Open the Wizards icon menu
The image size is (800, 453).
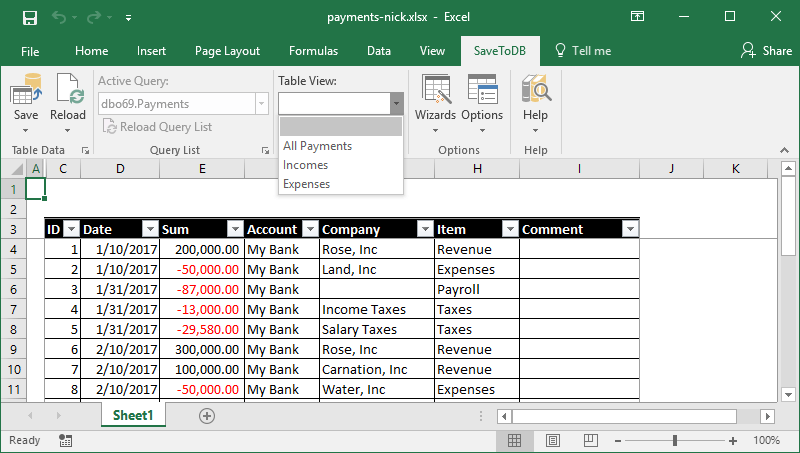coord(435,89)
